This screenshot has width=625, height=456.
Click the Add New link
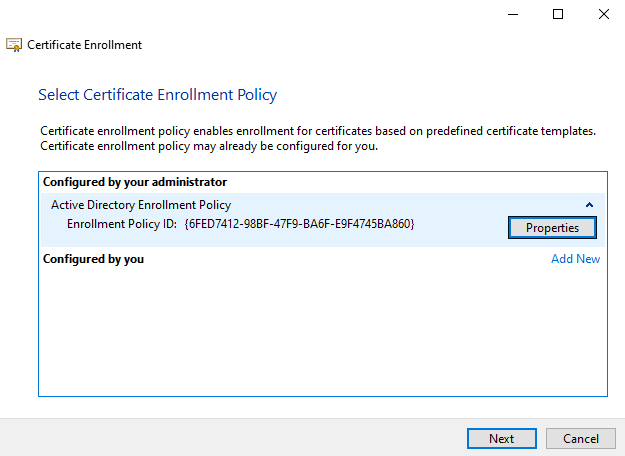(x=575, y=259)
